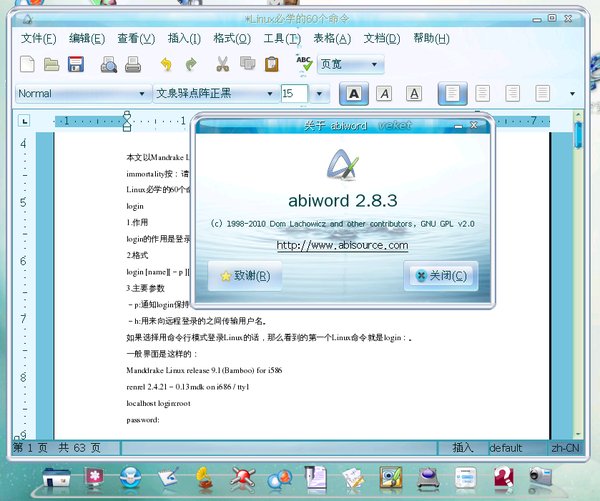This screenshot has height=501, width=600.
Task: Open the document pages dock icon
Action: coord(316,477)
